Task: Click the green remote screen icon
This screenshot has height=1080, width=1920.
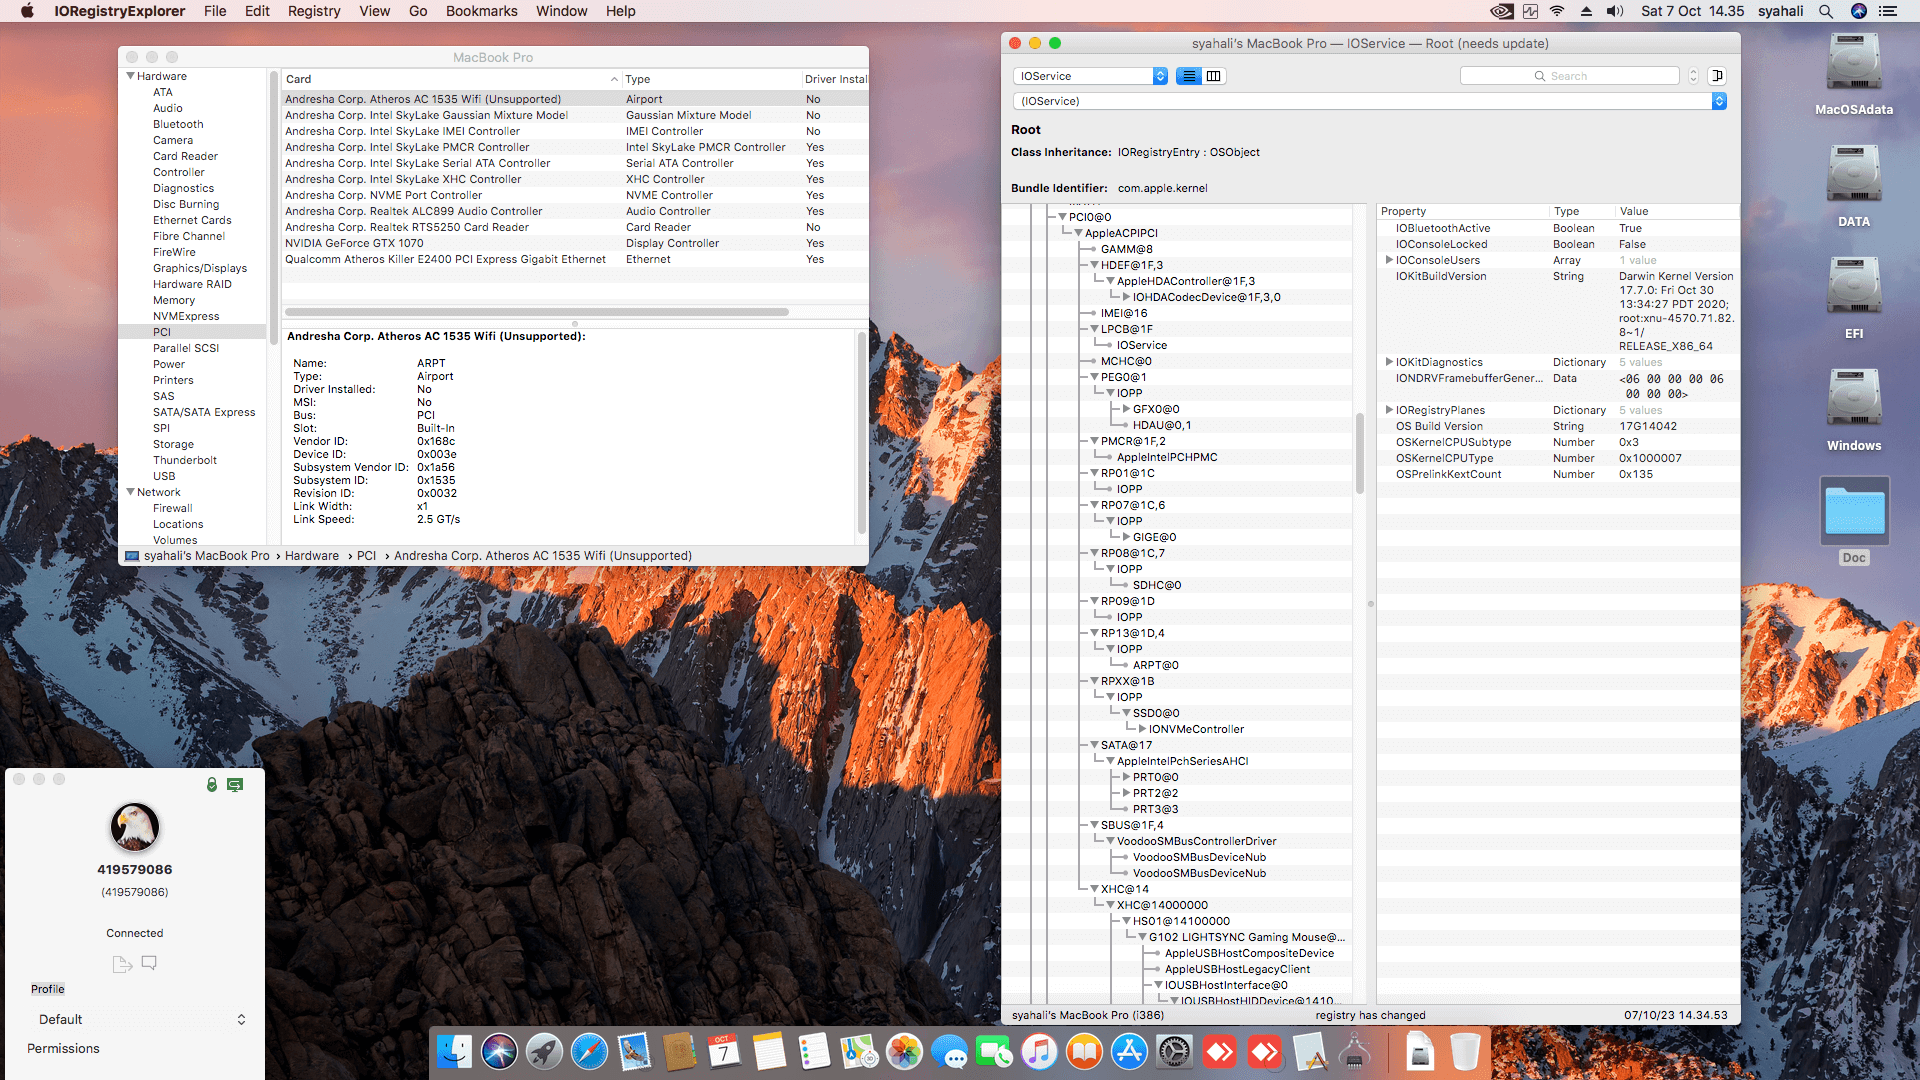Action: point(235,785)
